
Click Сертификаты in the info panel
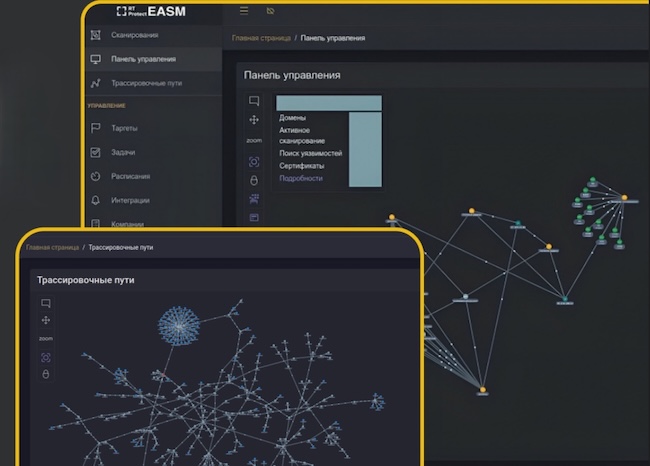click(x=302, y=166)
